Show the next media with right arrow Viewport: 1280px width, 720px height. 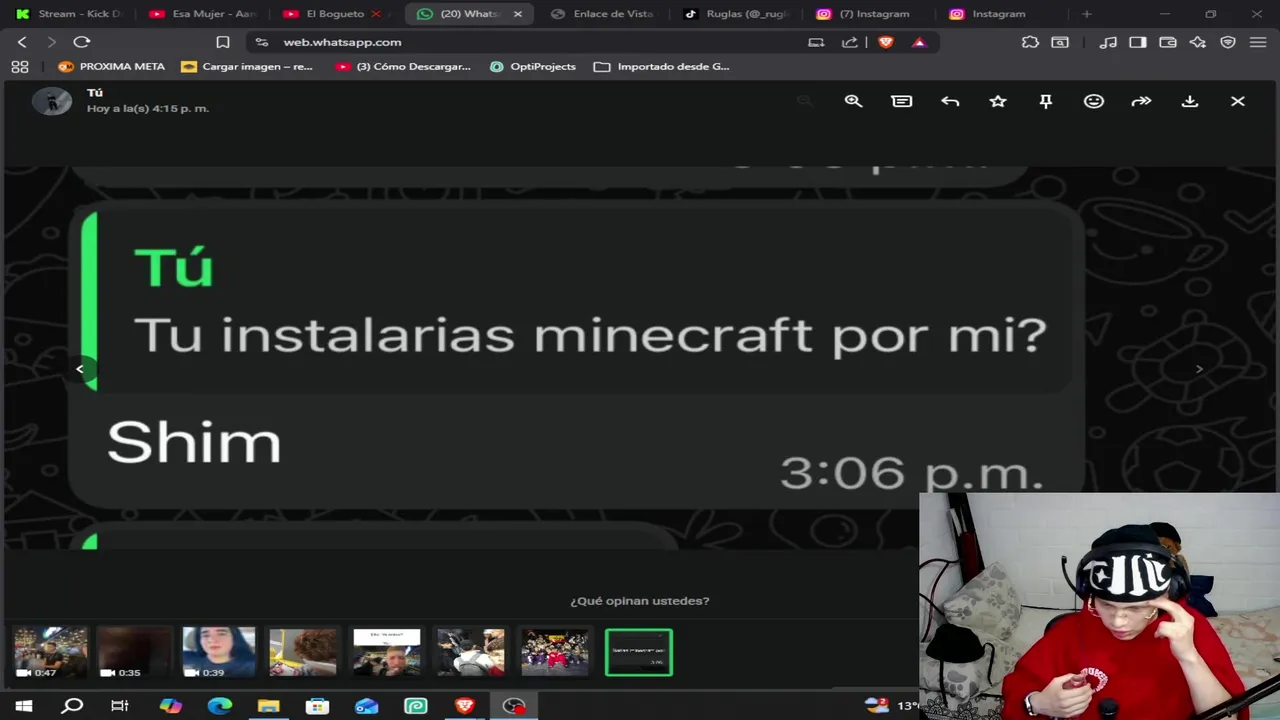click(1200, 369)
